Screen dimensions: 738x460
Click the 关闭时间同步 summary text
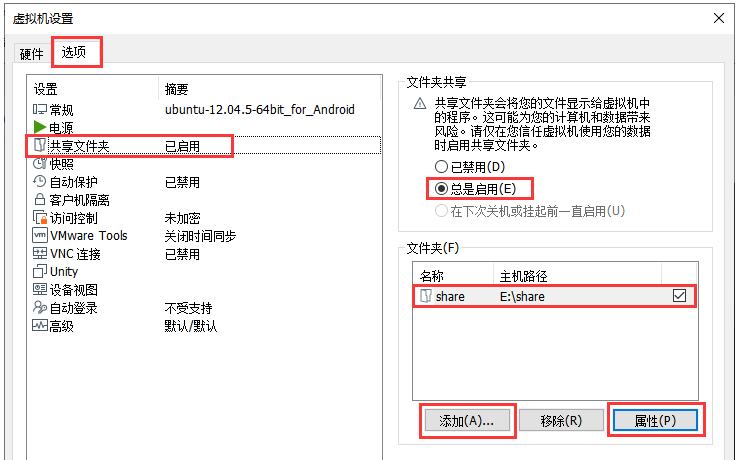[x=200, y=236]
